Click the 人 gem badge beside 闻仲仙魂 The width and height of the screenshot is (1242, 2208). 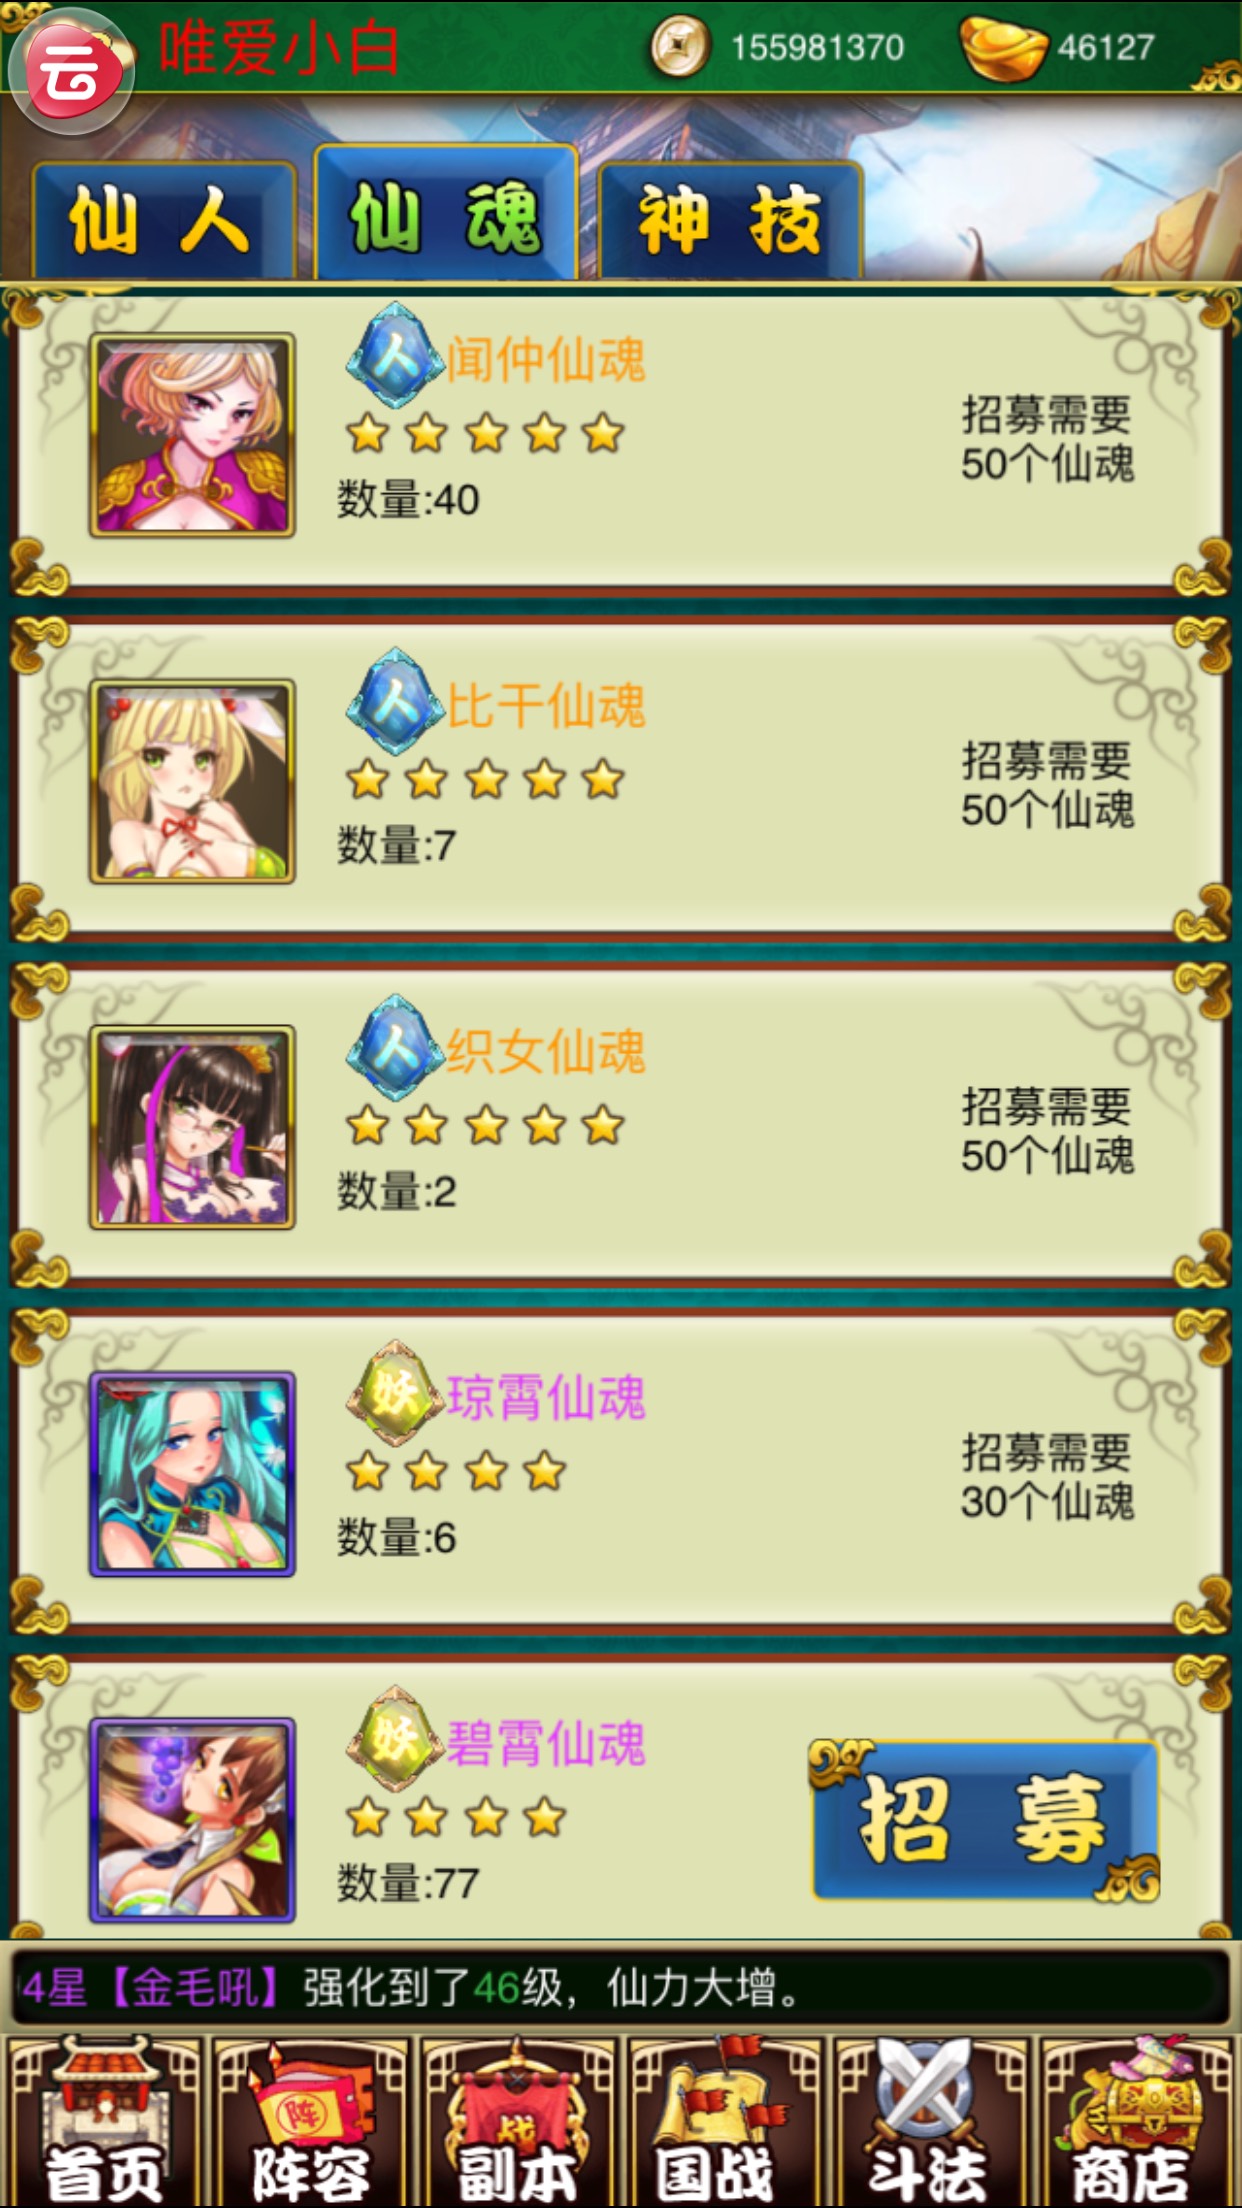point(395,355)
